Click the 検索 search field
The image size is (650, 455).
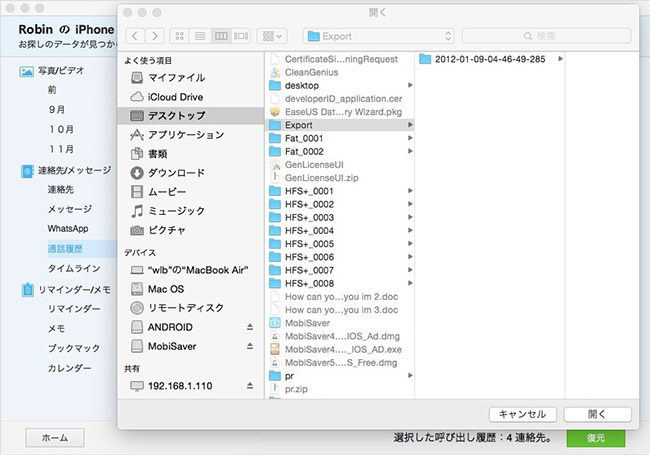pos(546,36)
